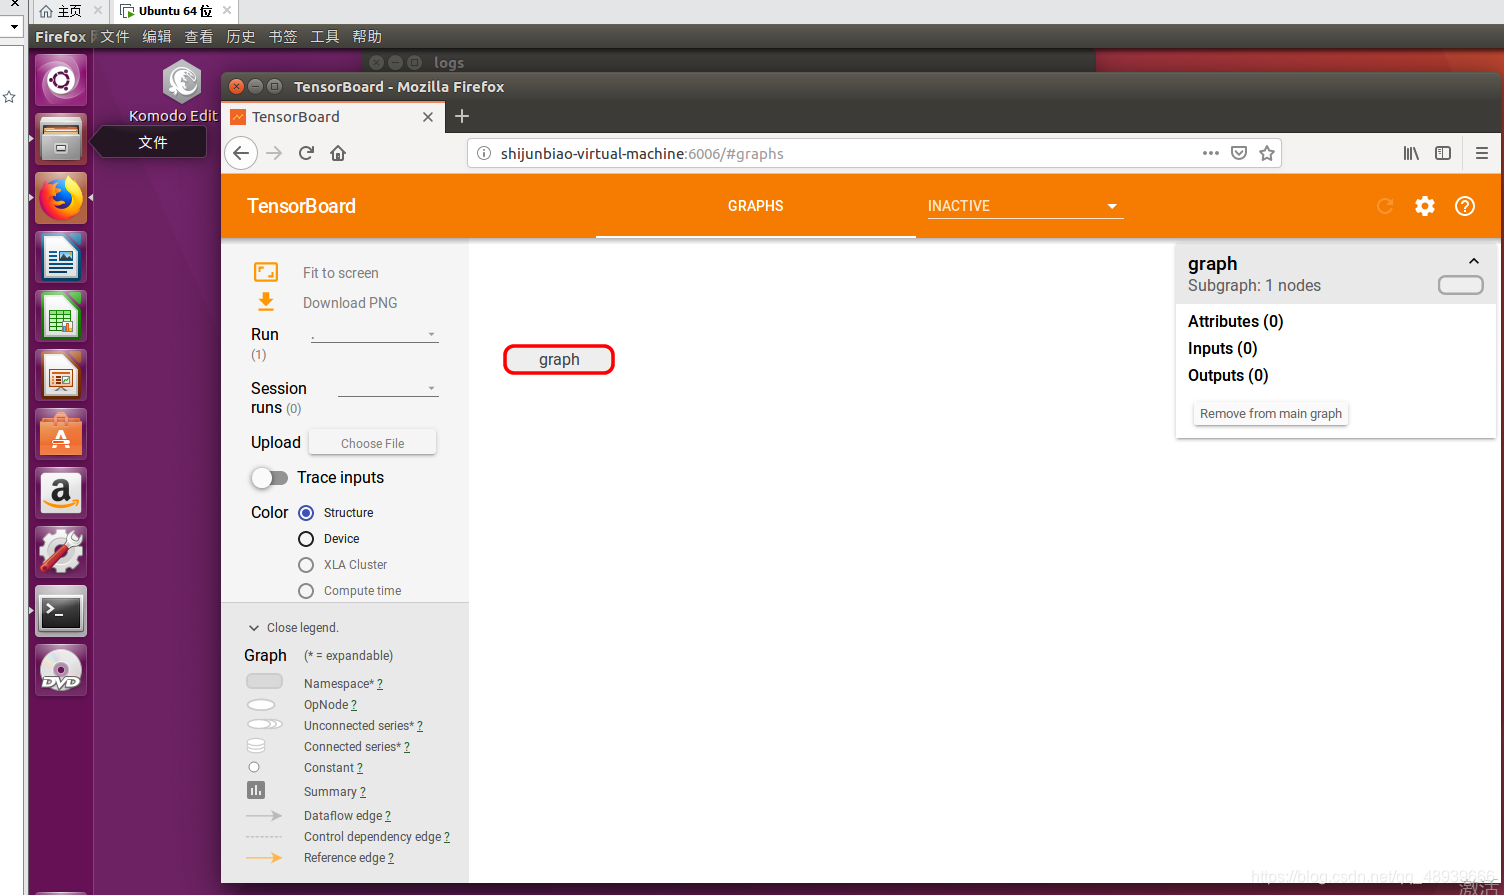Viewport: 1504px width, 895px height.
Task: Close the TensorBoard browser tab
Action: [x=428, y=117]
